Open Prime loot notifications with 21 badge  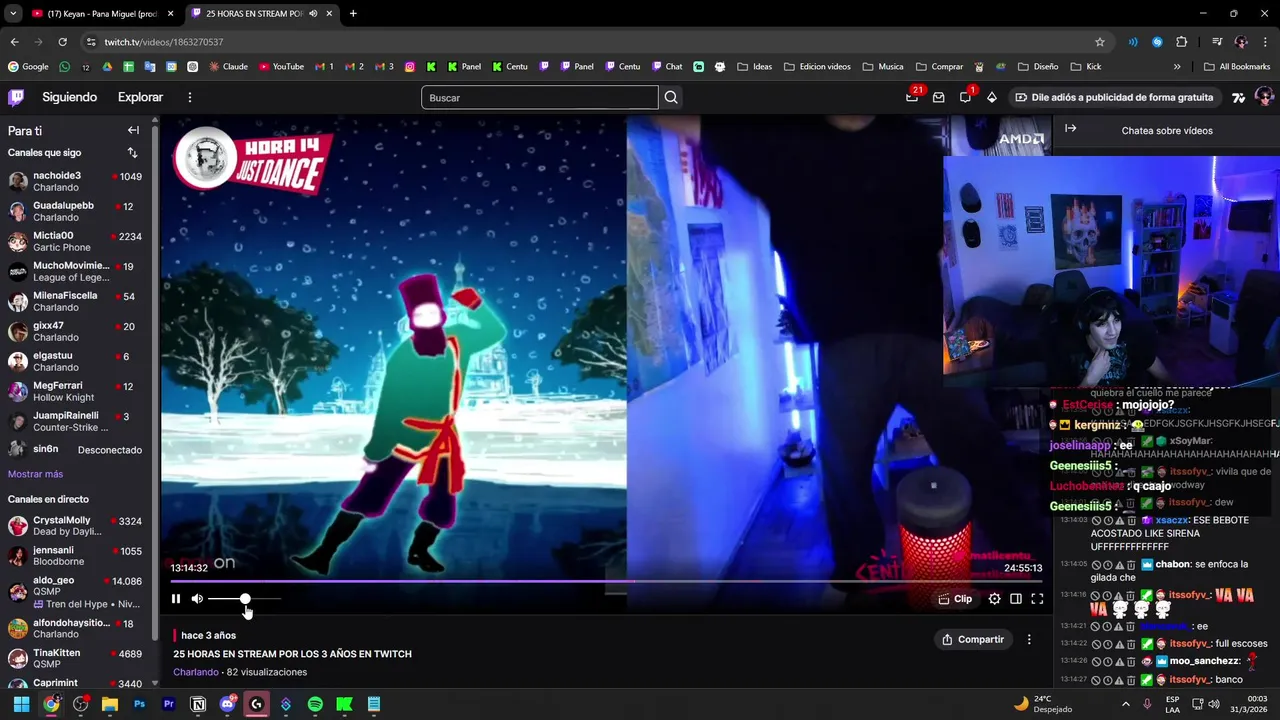tap(912, 97)
